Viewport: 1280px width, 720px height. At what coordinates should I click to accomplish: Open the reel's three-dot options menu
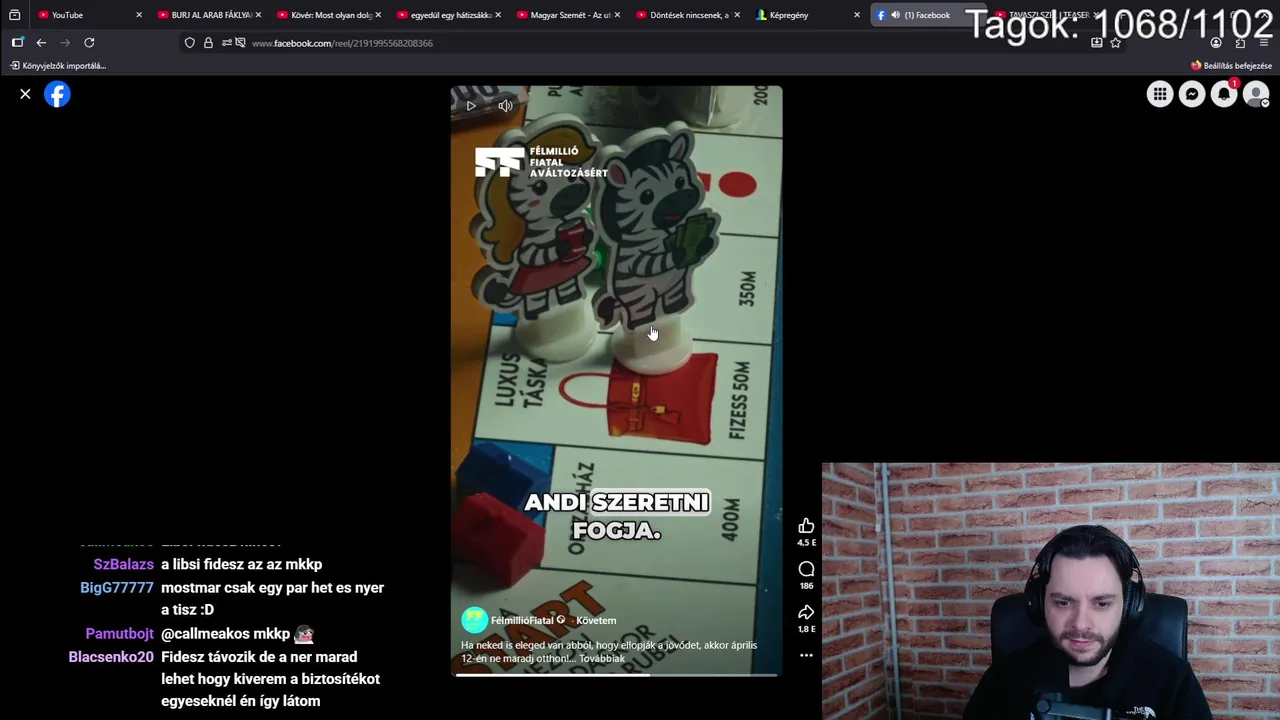pos(806,656)
